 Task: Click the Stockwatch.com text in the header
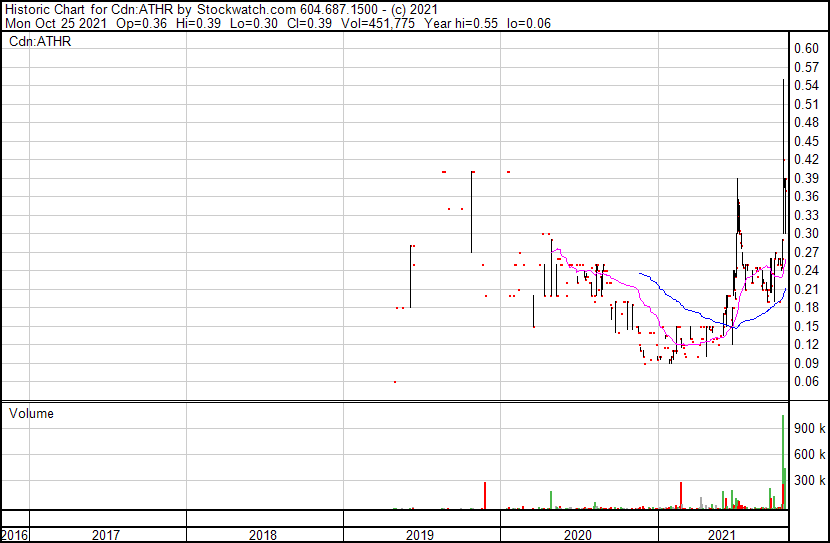coord(241,8)
